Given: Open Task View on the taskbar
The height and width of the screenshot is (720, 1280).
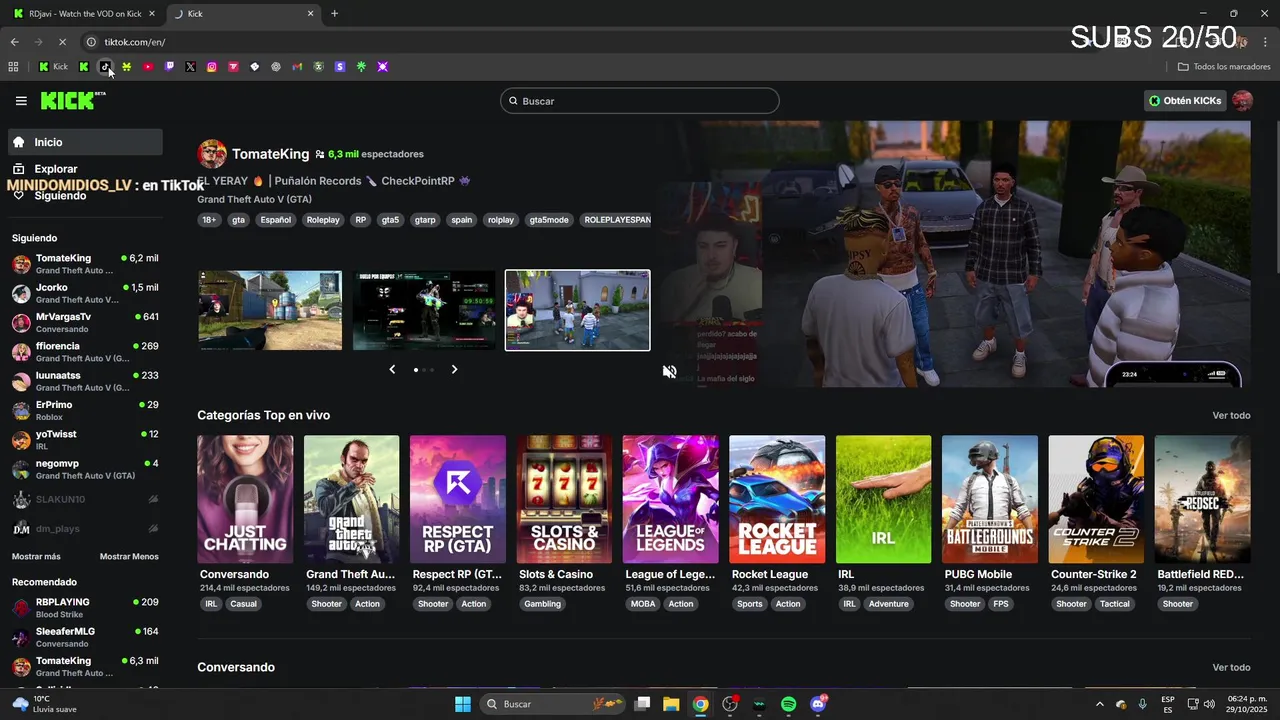Looking at the screenshot, I should point(642,704).
